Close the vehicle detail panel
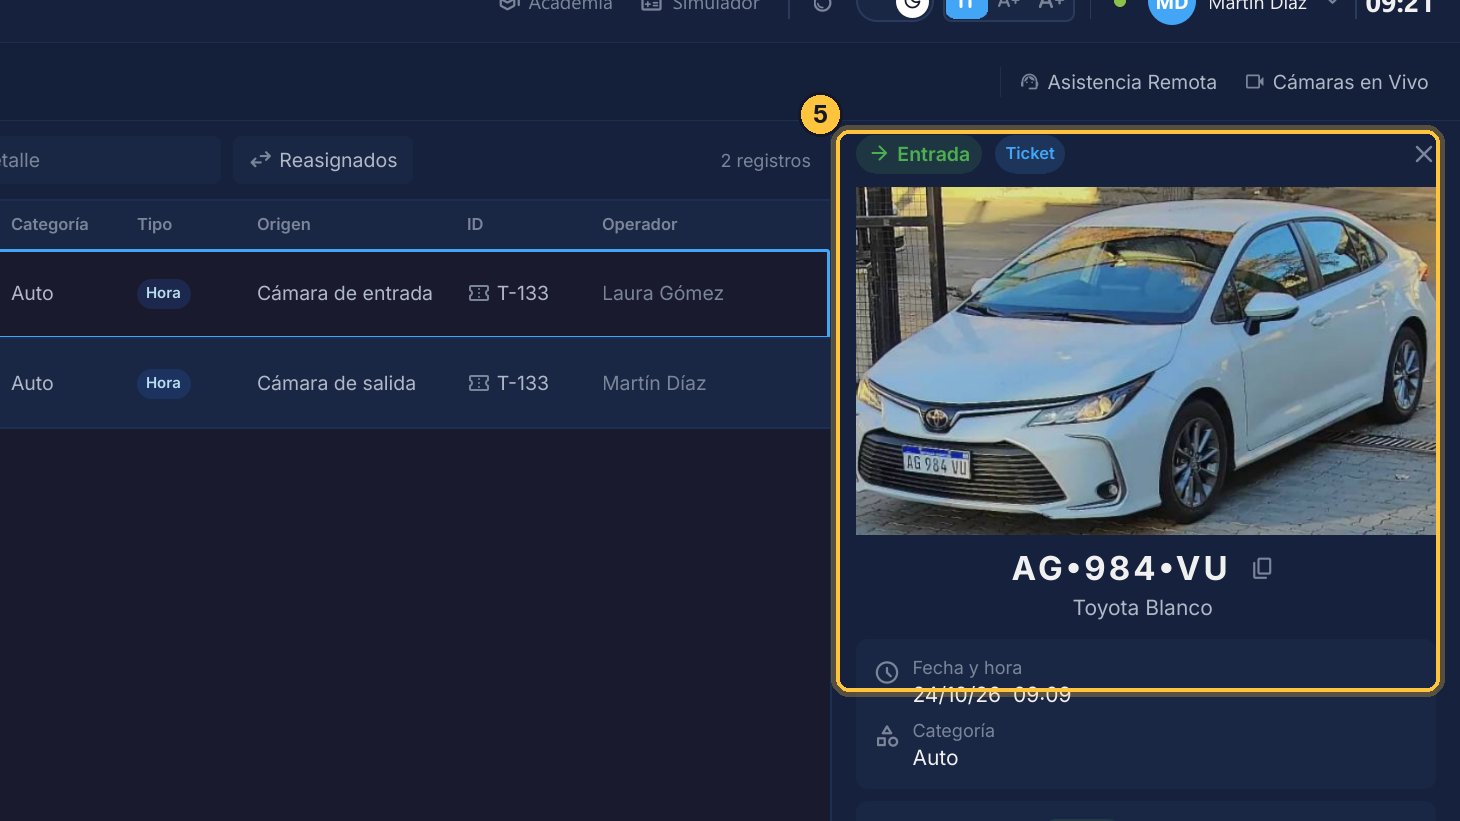The image size is (1460, 821). click(x=1423, y=154)
